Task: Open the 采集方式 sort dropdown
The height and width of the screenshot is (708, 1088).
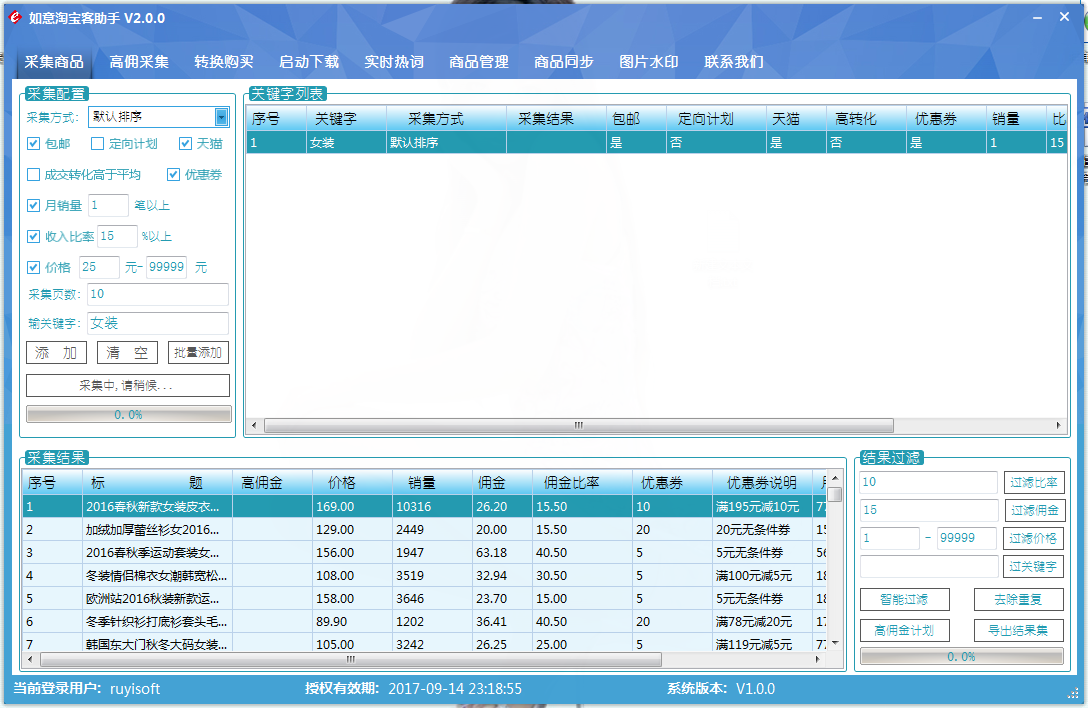Action: (x=221, y=117)
